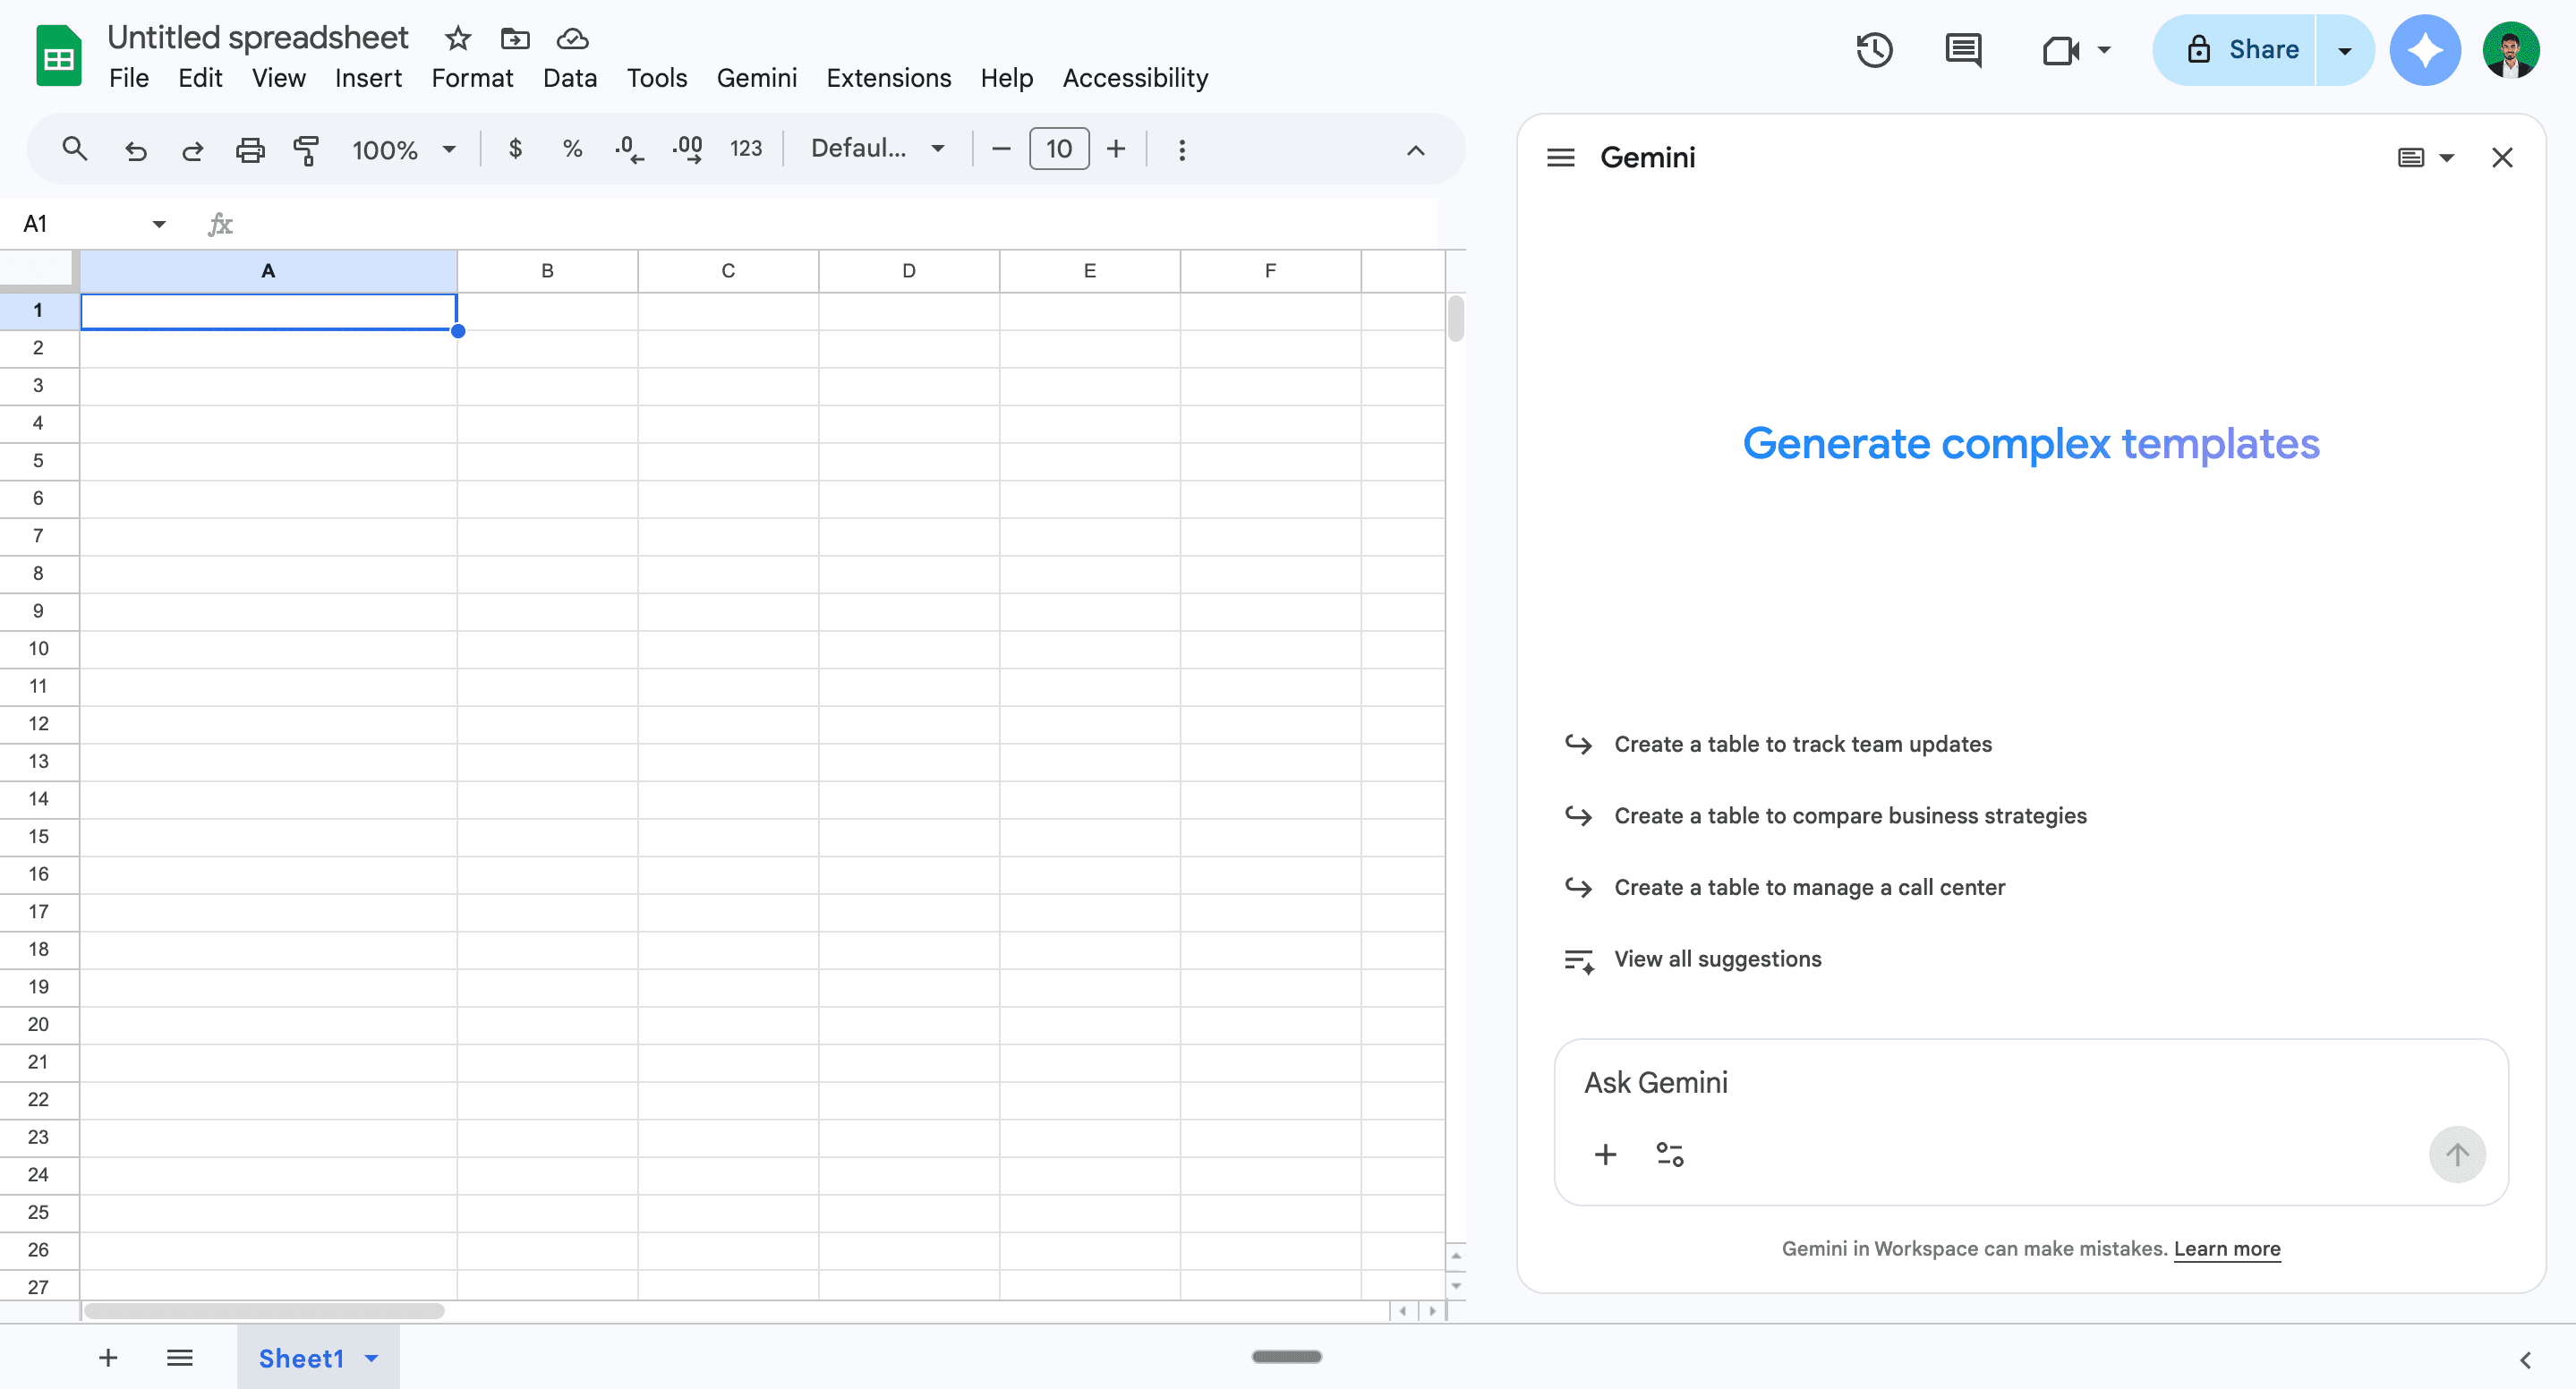Open the Sheet1 tab dropdown menu

click(x=371, y=1358)
